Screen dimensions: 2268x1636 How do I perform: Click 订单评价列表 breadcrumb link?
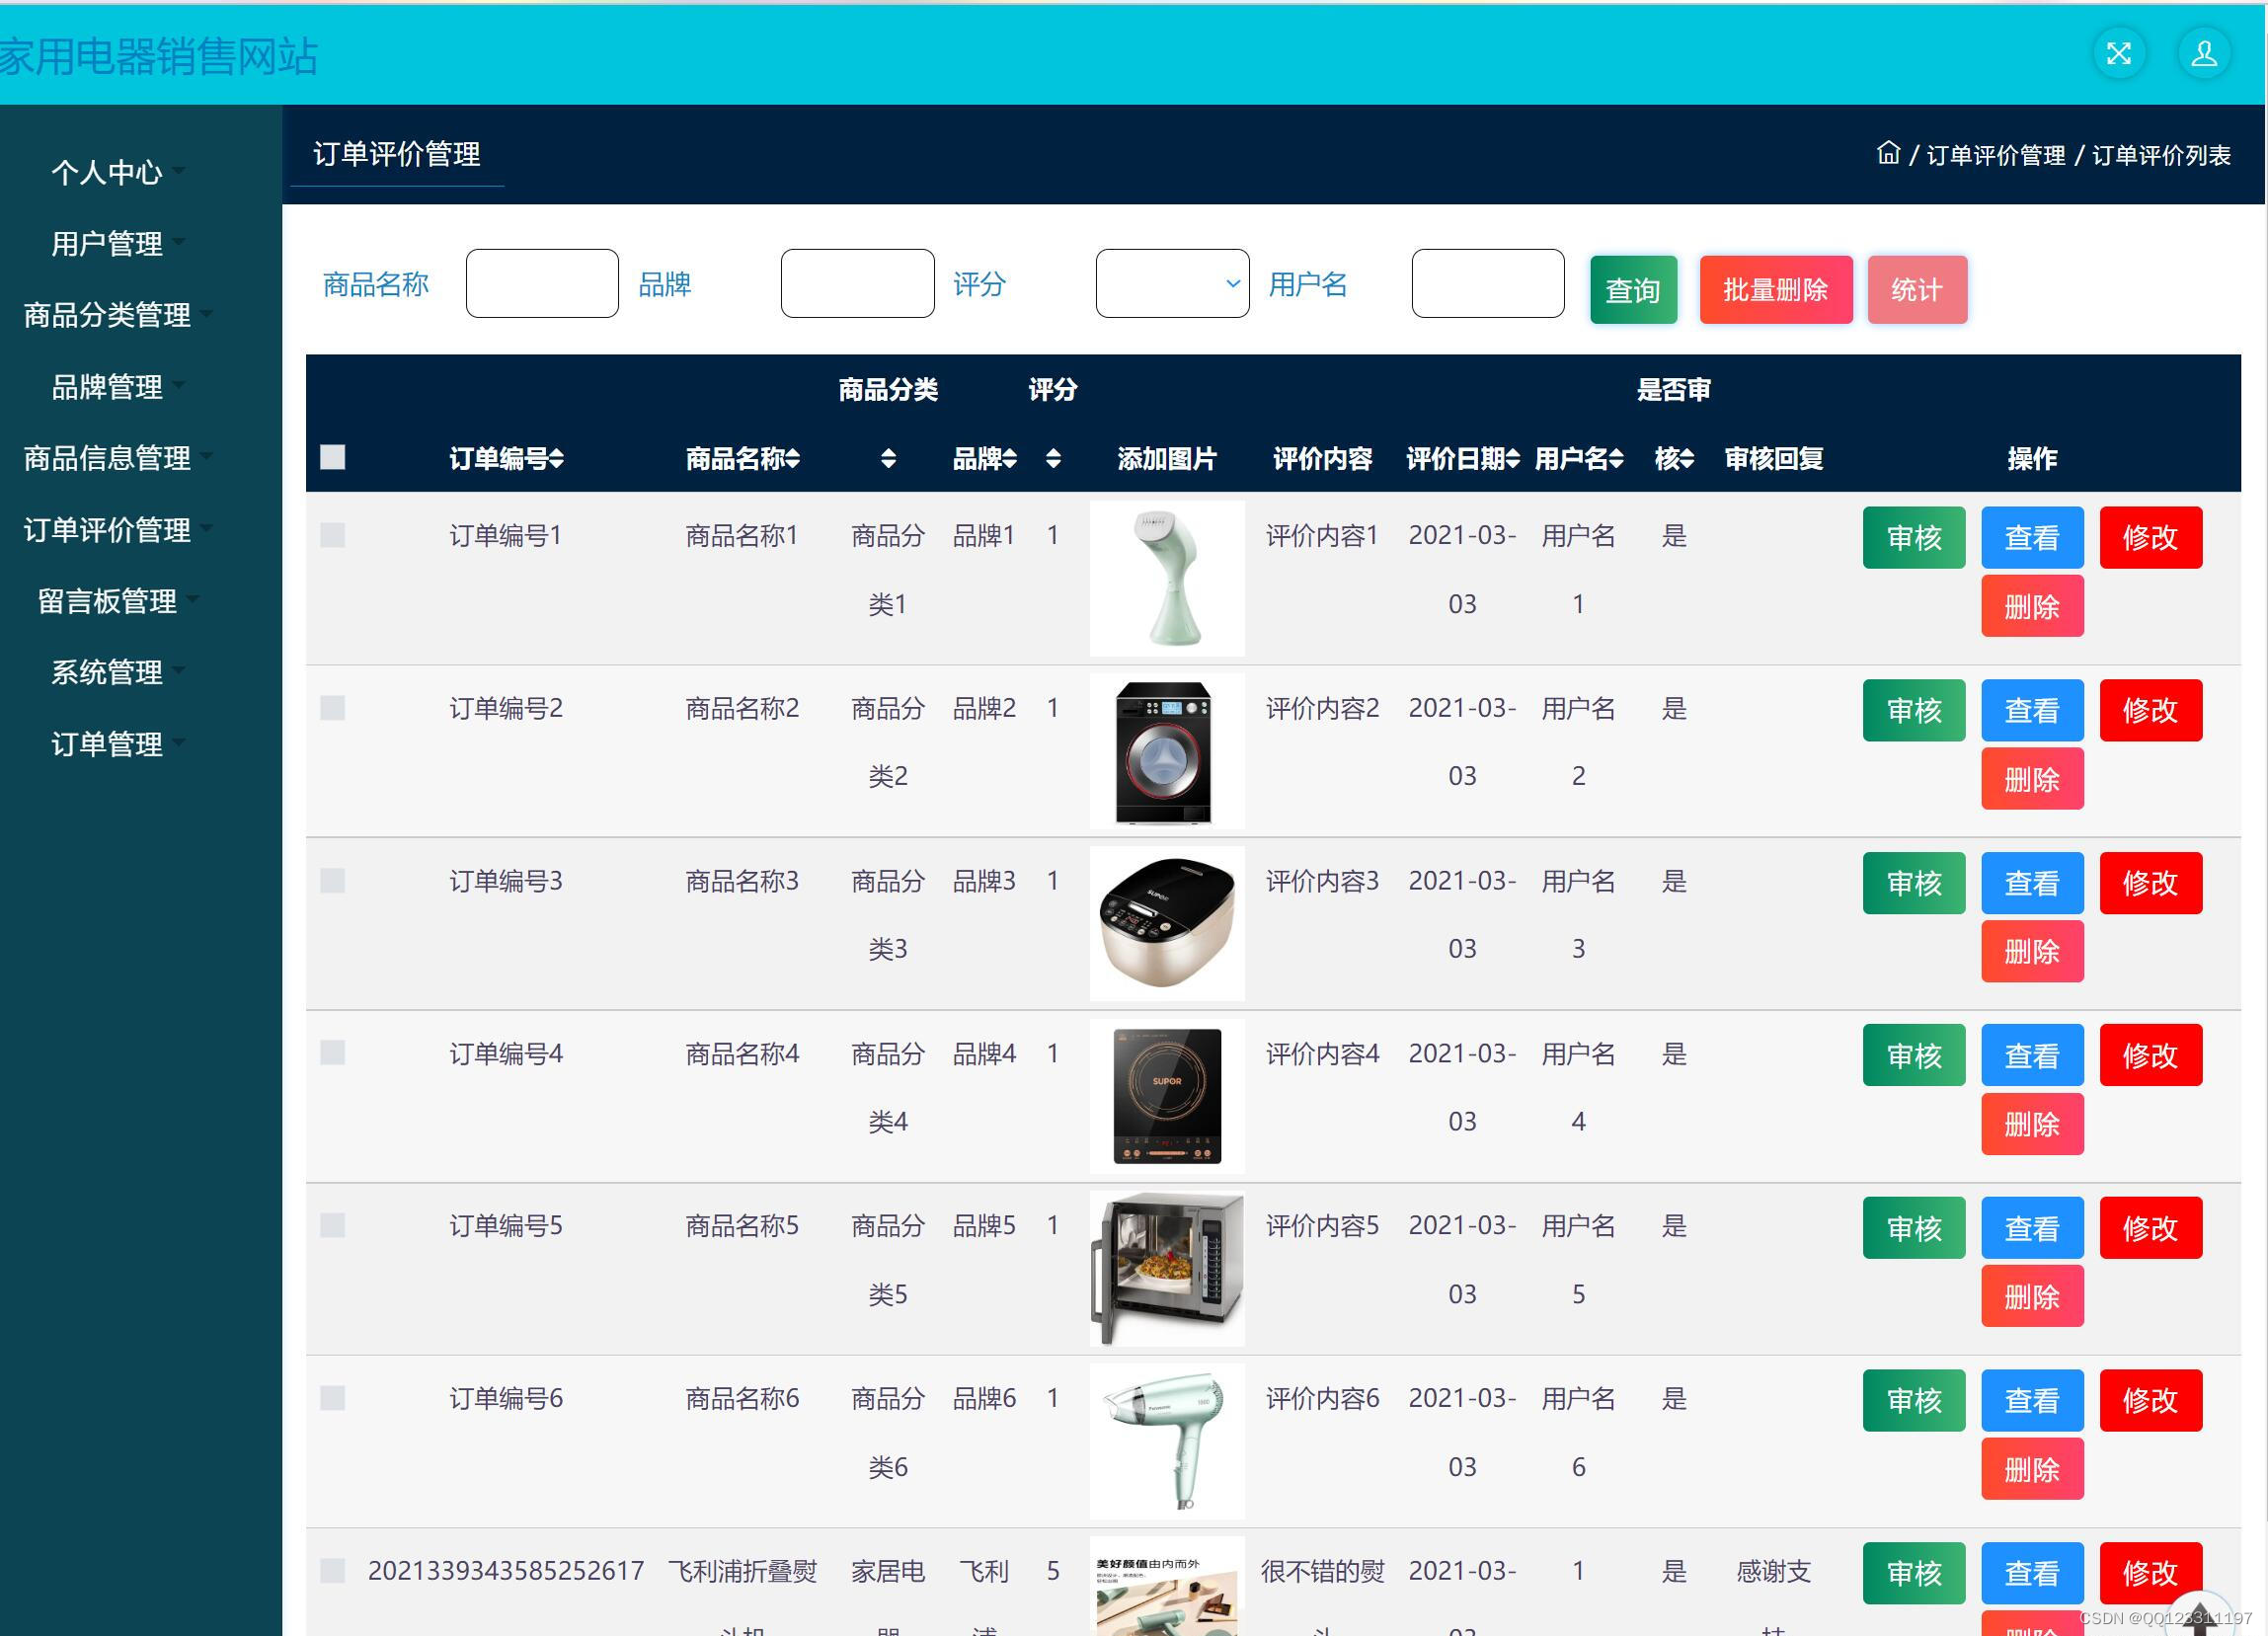[2161, 155]
